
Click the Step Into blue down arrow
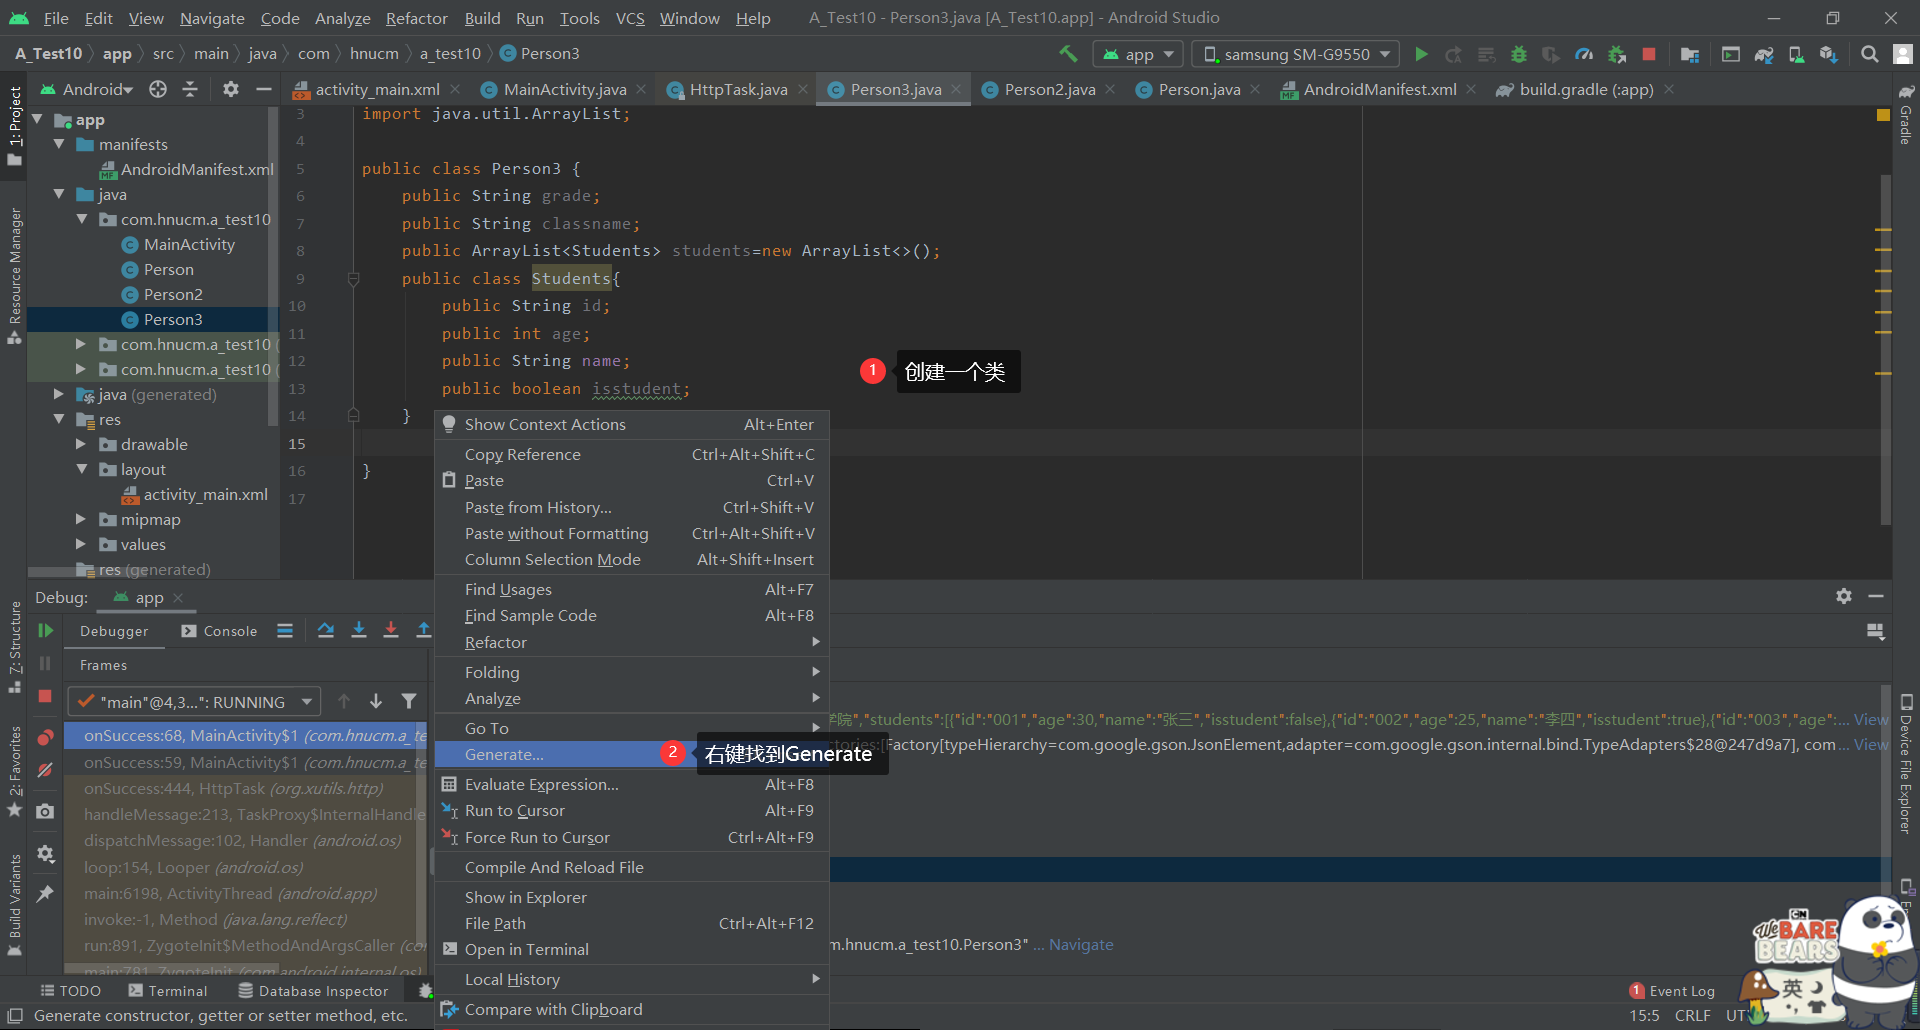(359, 630)
